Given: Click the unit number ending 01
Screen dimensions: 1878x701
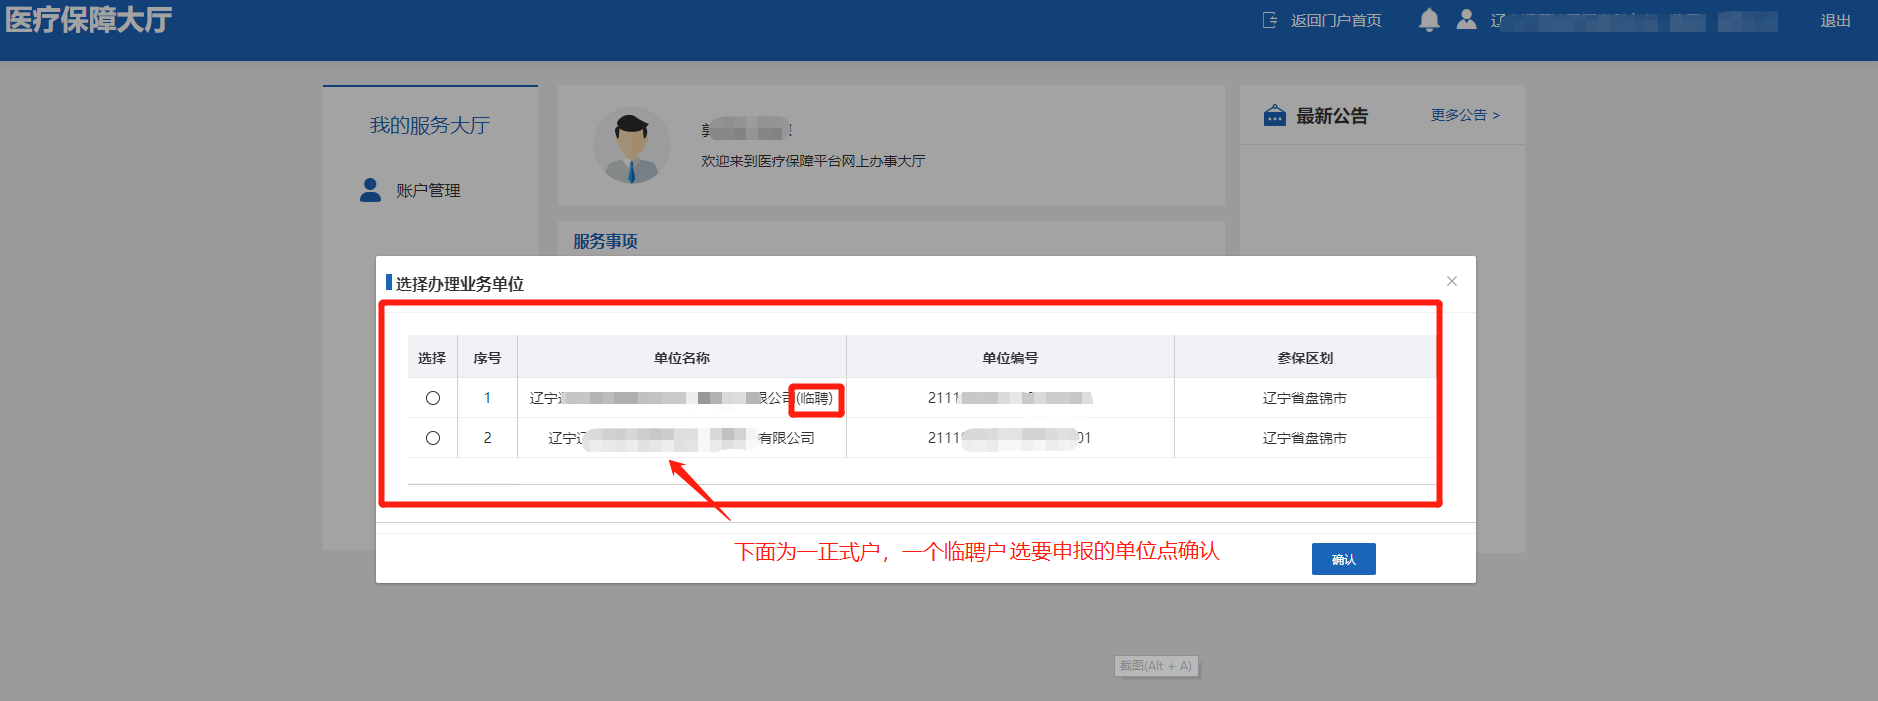Looking at the screenshot, I should (1010, 438).
